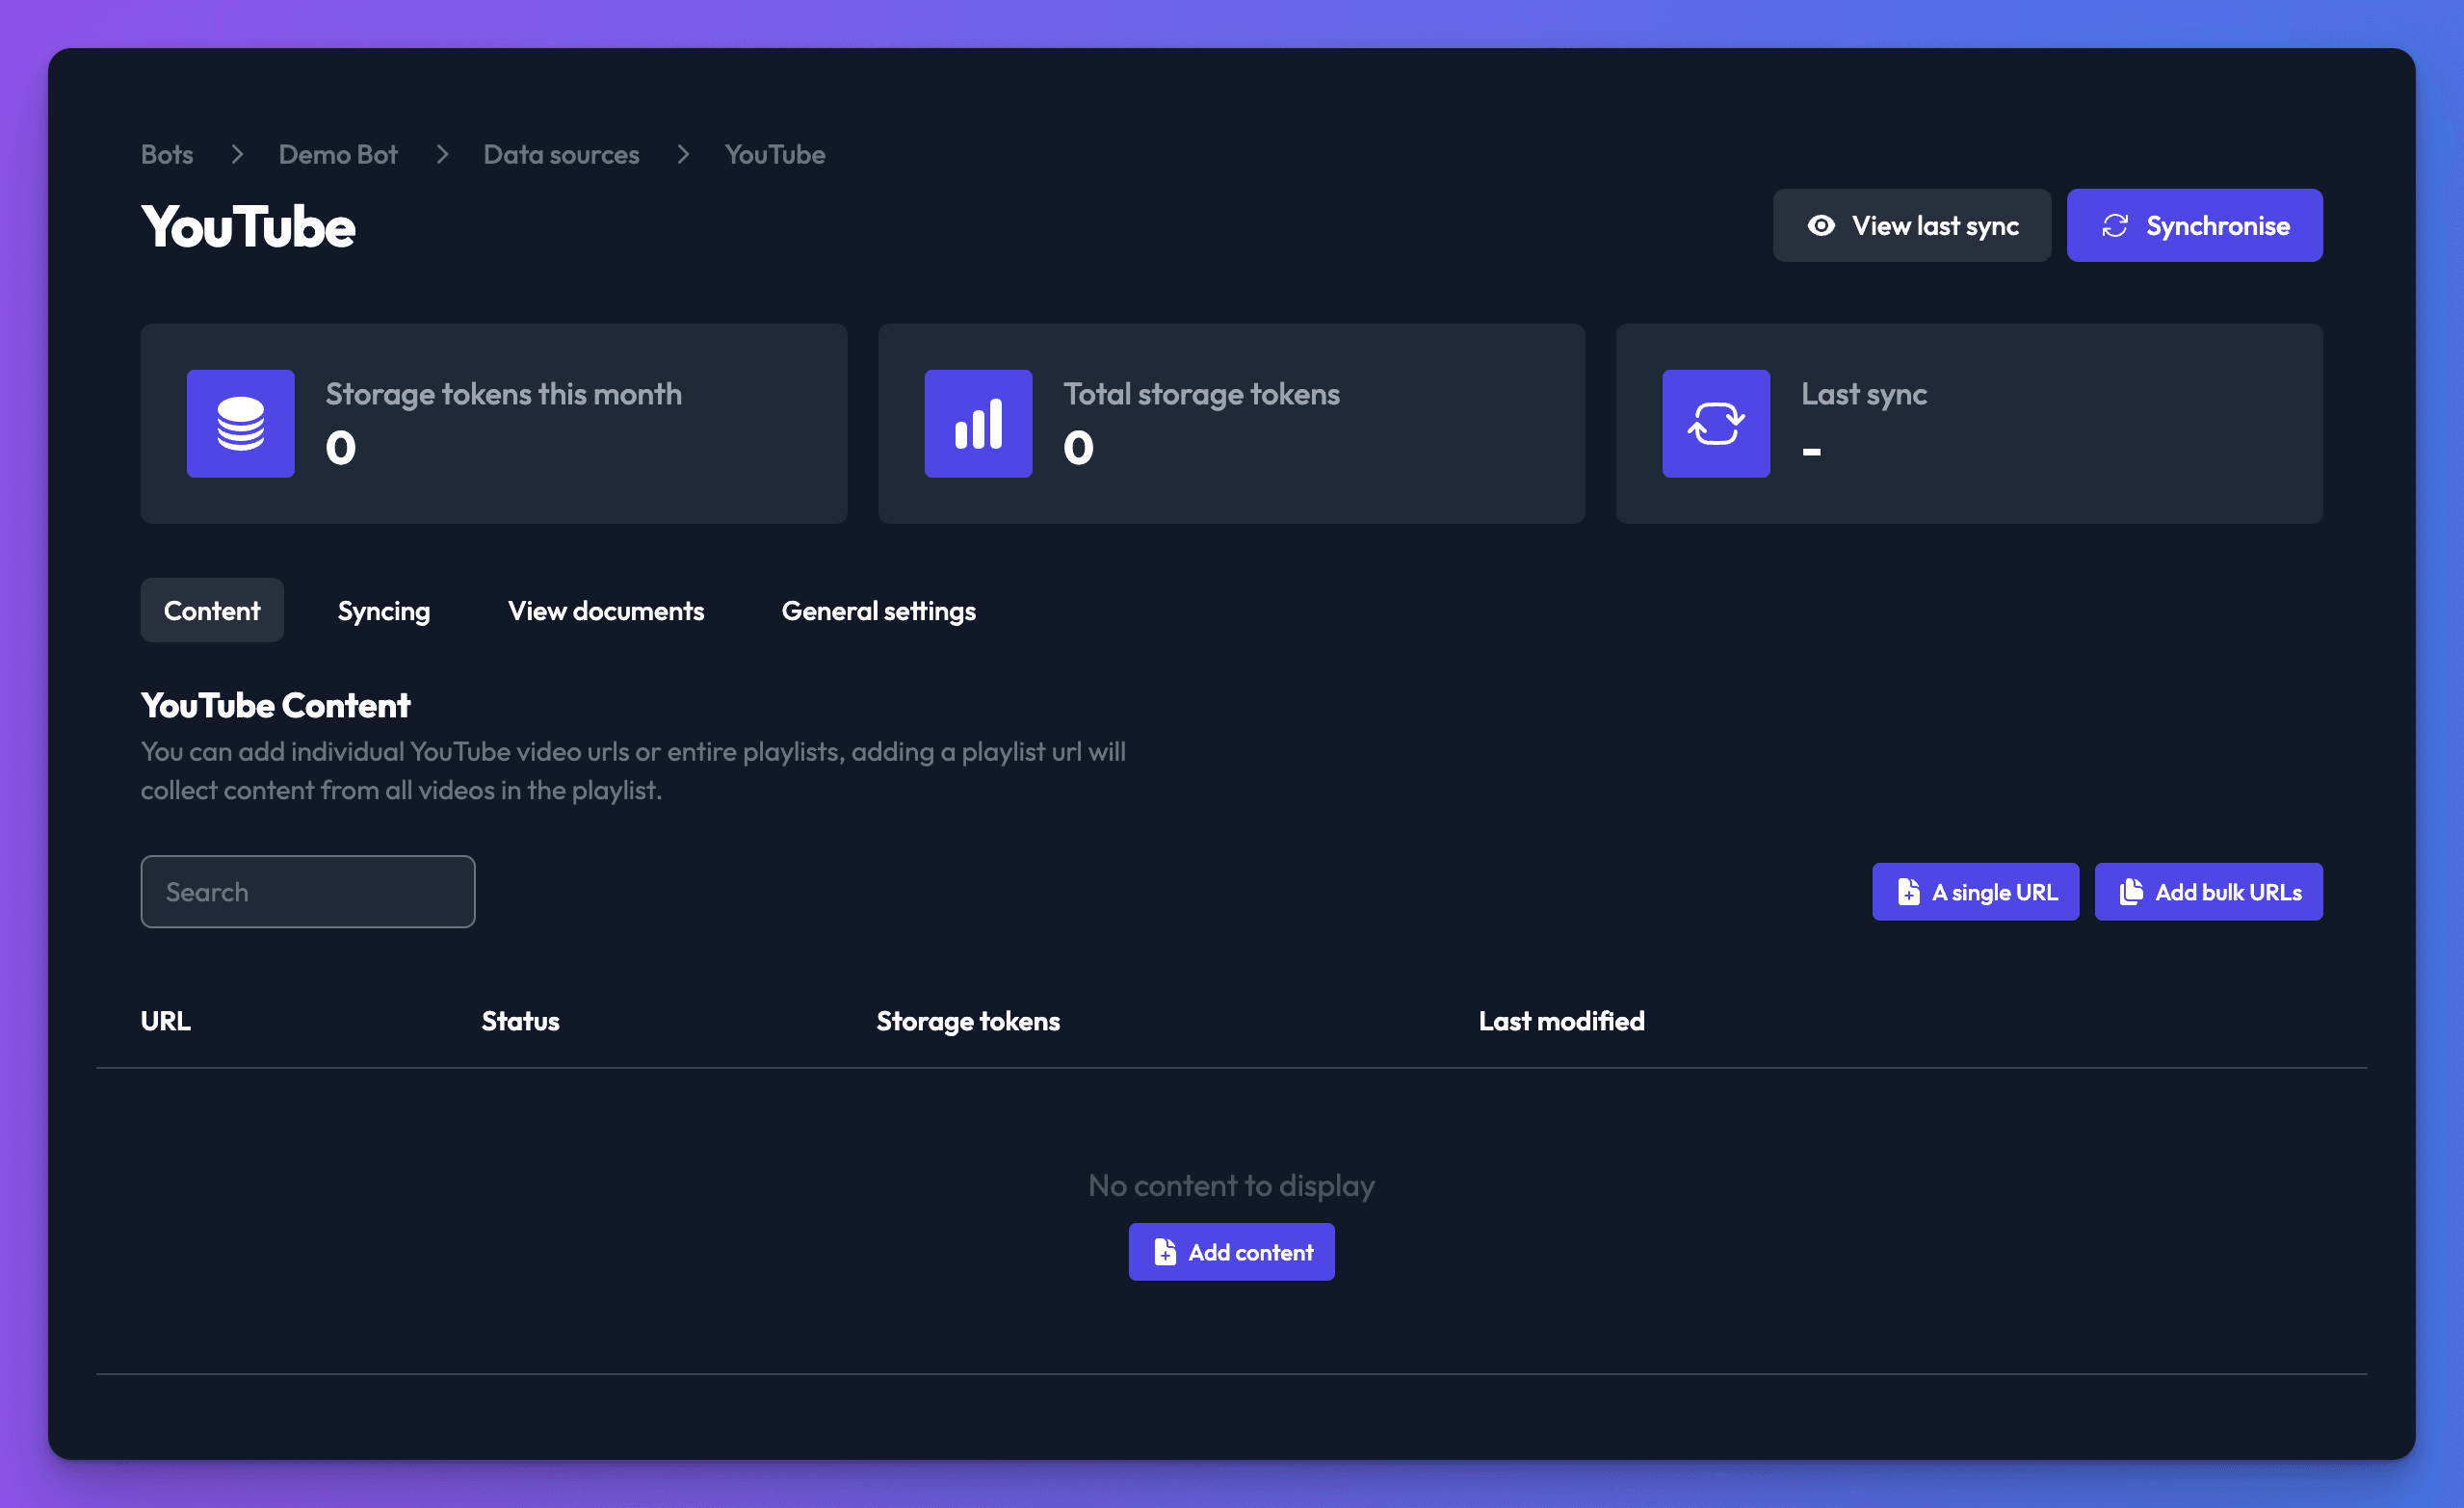2464x1508 pixels.
Task: Start a sync with the Synchronise button
Action: tap(2194, 226)
